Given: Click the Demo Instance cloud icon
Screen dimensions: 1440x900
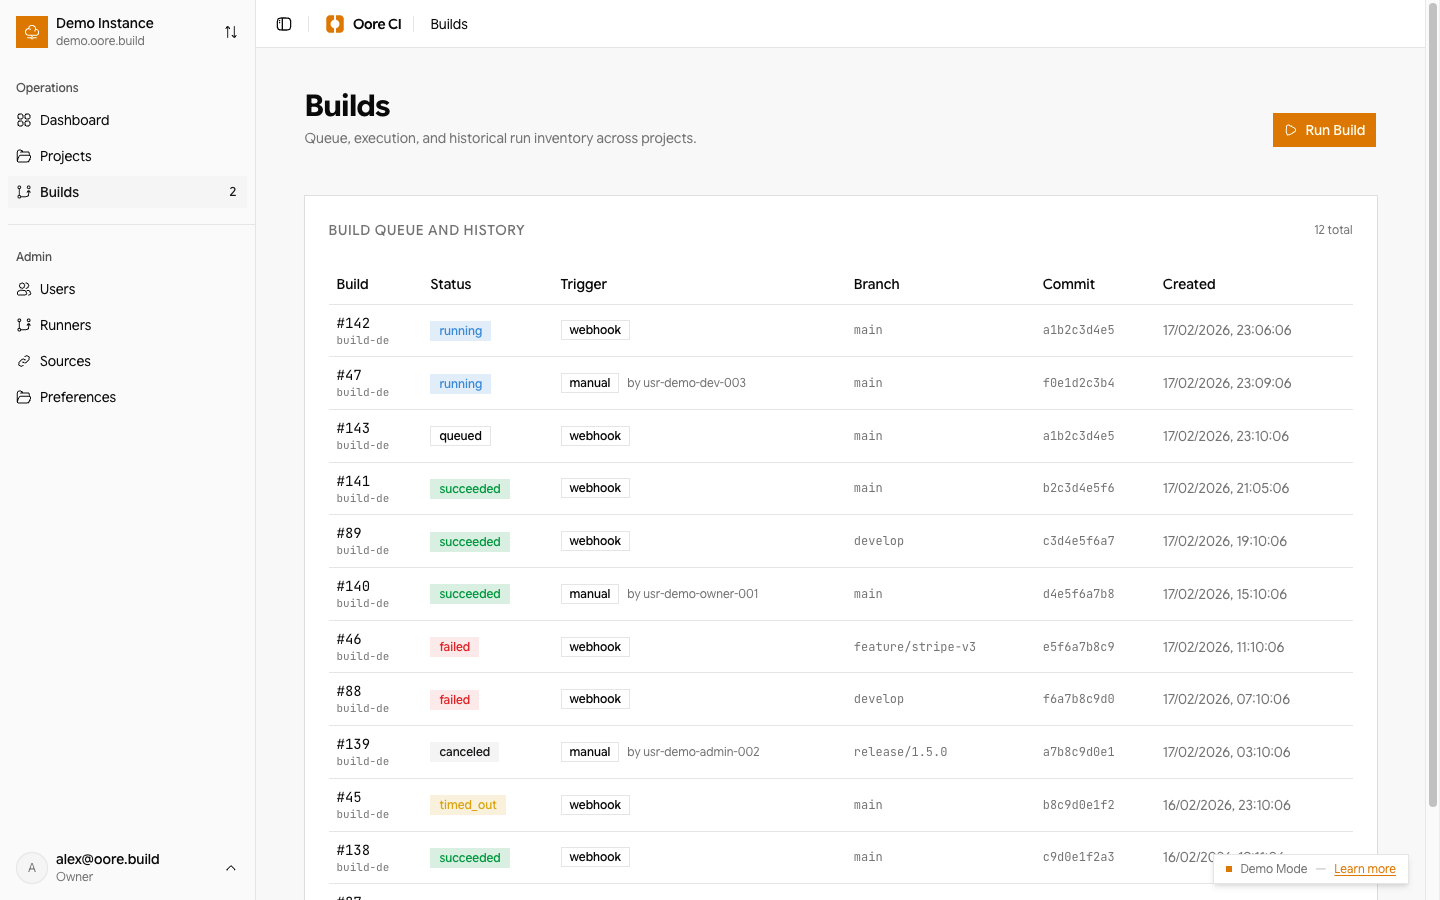Looking at the screenshot, I should tap(32, 32).
